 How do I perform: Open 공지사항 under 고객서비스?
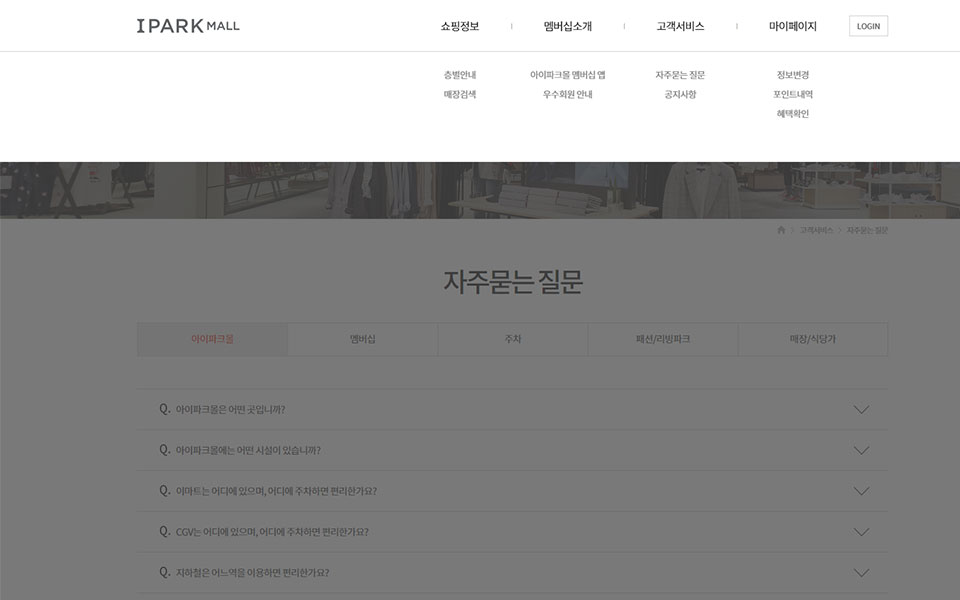(680, 94)
